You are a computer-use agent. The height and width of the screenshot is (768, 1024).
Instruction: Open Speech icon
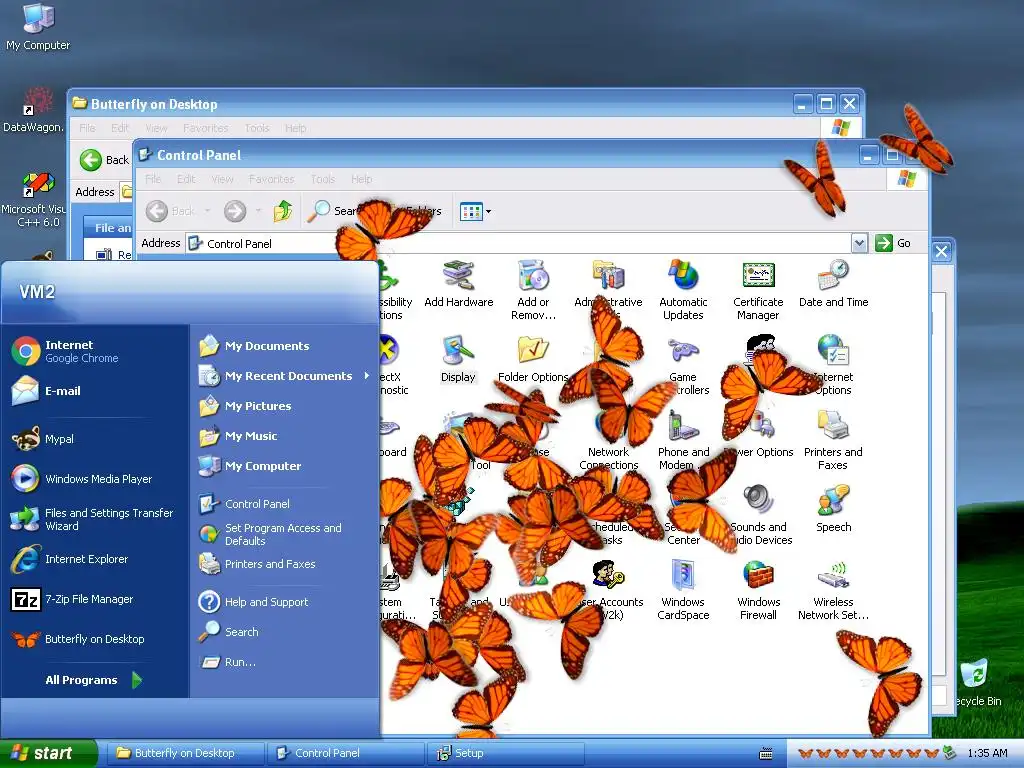click(x=833, y=509)
